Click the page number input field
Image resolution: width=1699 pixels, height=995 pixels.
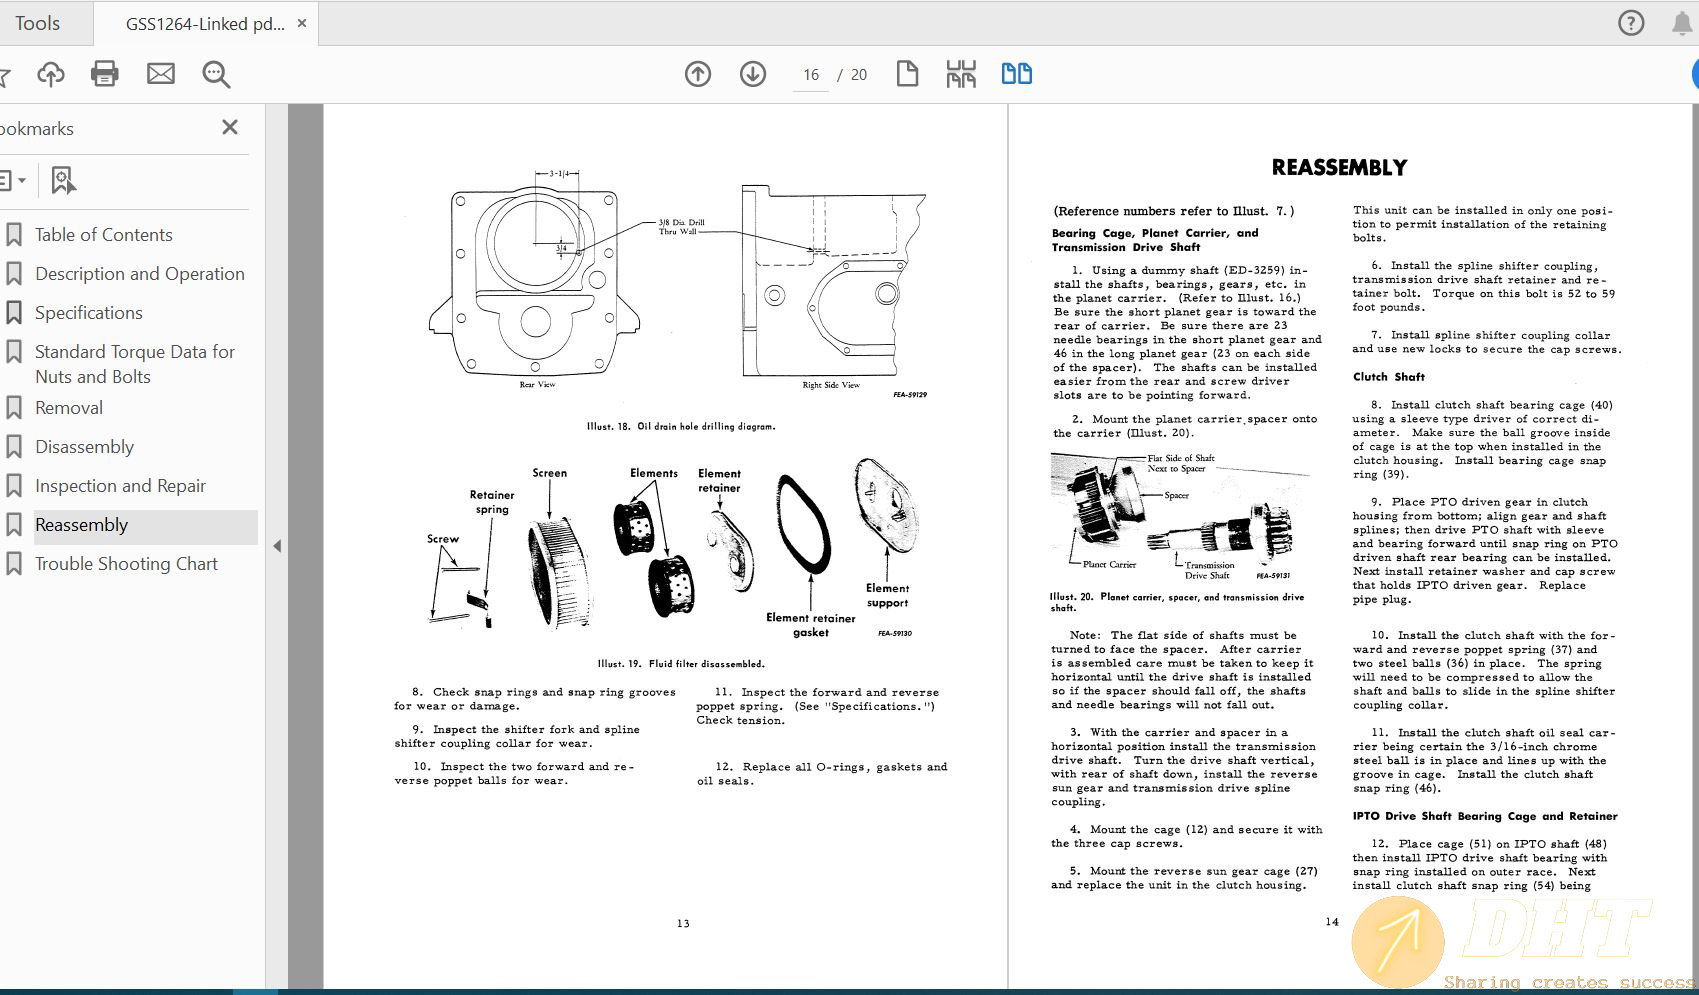(x=811, y=75)
